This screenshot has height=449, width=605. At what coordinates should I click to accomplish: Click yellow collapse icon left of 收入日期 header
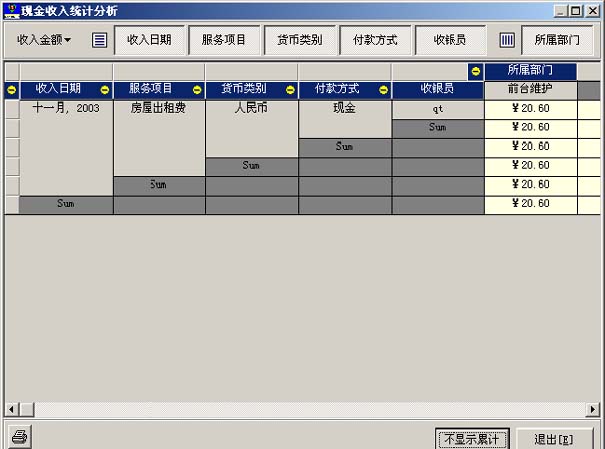[x=12, y=90]
